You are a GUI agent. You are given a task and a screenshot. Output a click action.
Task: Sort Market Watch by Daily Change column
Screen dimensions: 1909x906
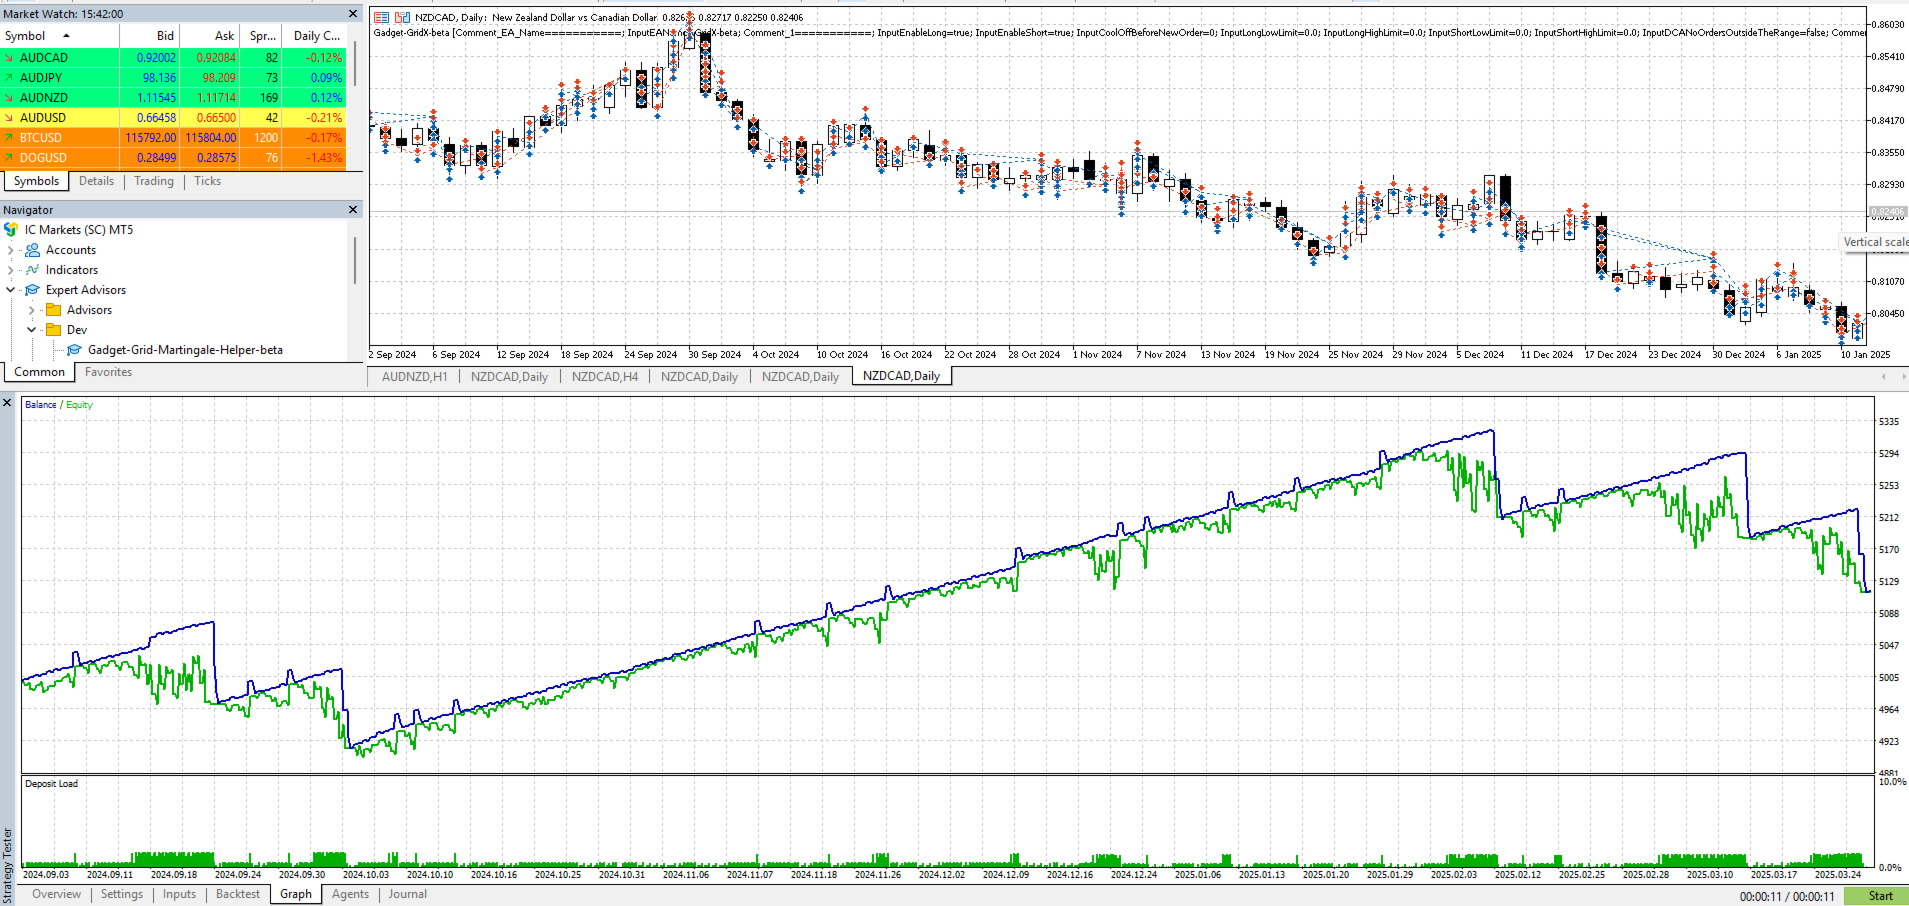click(x=315, y=36)
